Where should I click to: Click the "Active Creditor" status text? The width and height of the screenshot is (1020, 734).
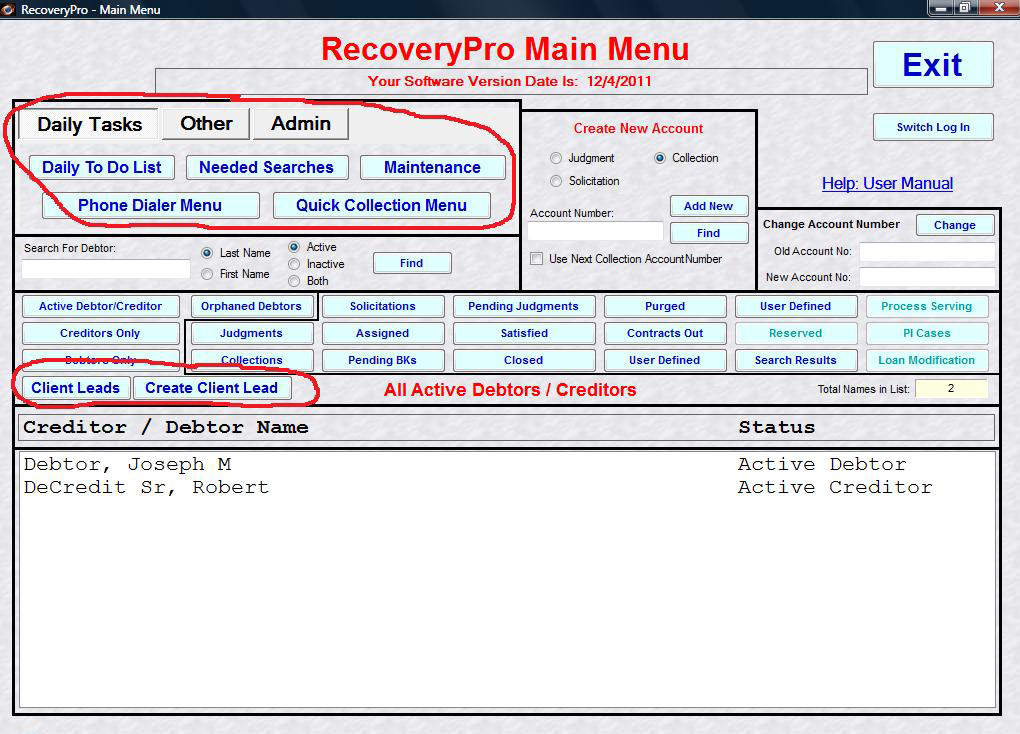coord(835,487)
